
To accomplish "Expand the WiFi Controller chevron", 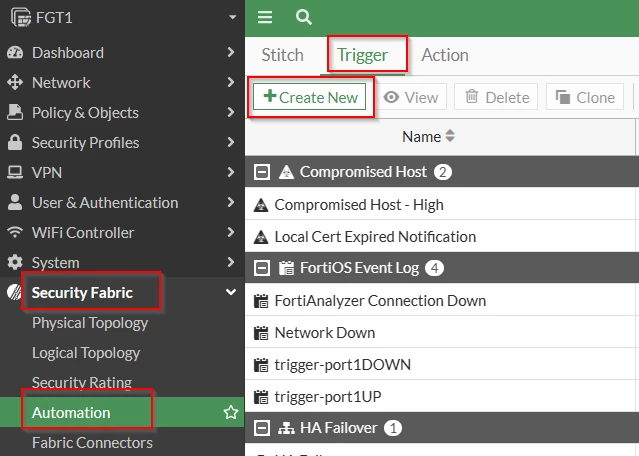I will 231,232.
